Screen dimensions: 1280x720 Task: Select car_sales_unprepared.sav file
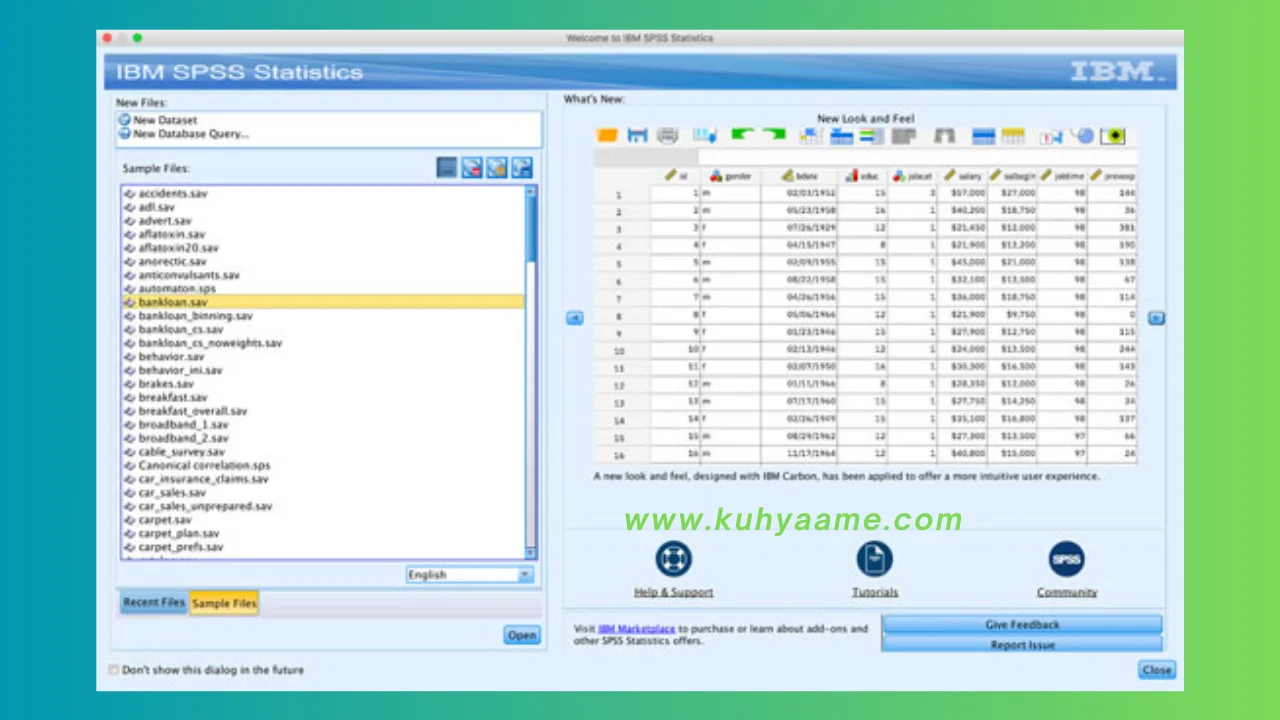(322, 506)
